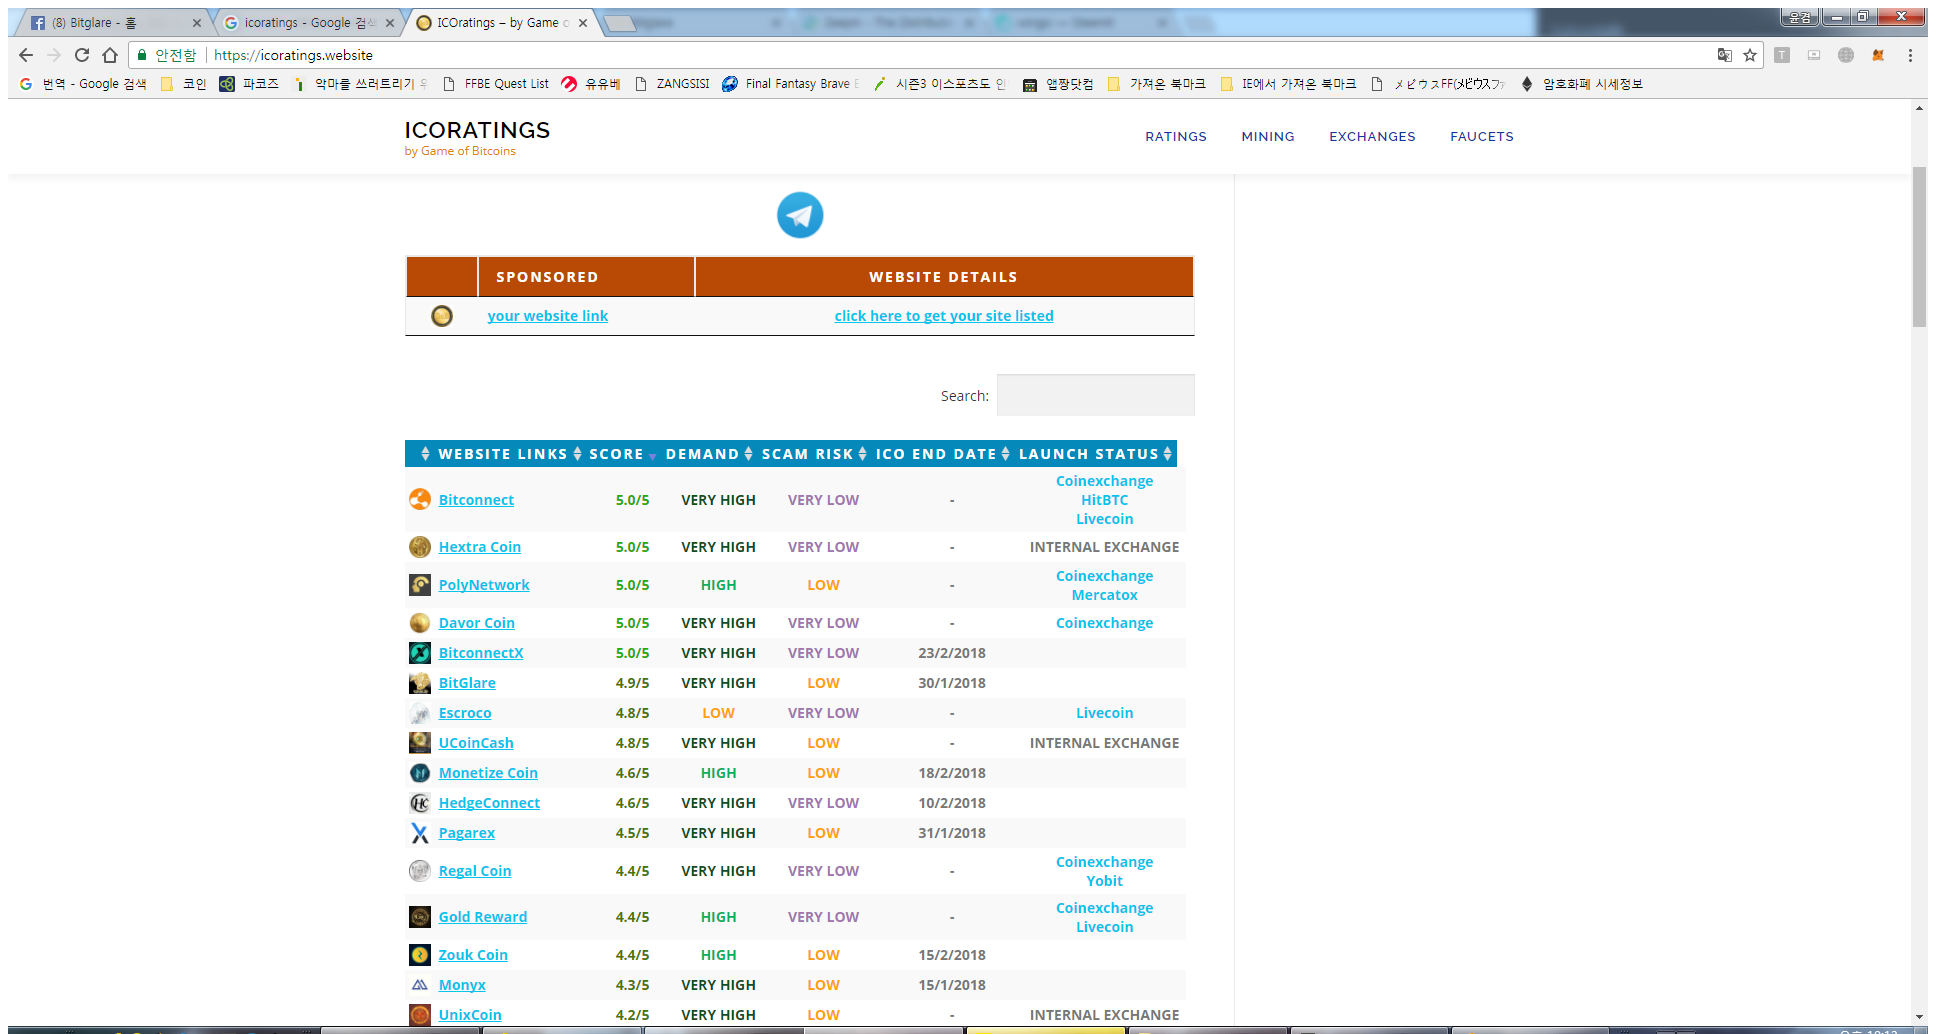This screenshot has height=1034, width=1936.
Task: Close the ICOratings browser tab
Action: pyautogui.click(x=583, y=22)
